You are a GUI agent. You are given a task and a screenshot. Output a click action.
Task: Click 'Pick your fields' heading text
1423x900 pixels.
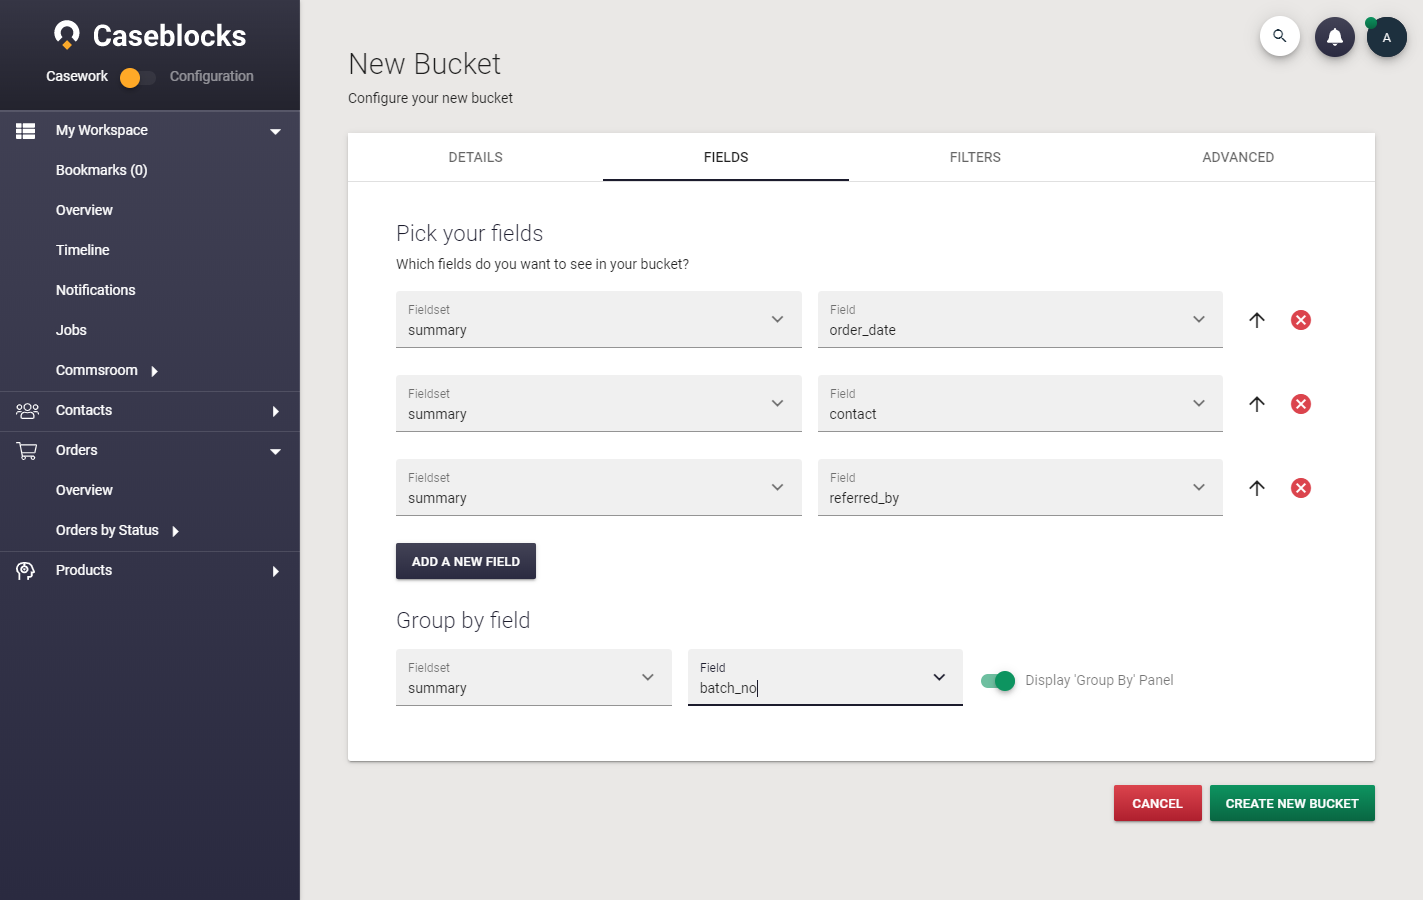point(470,233)
